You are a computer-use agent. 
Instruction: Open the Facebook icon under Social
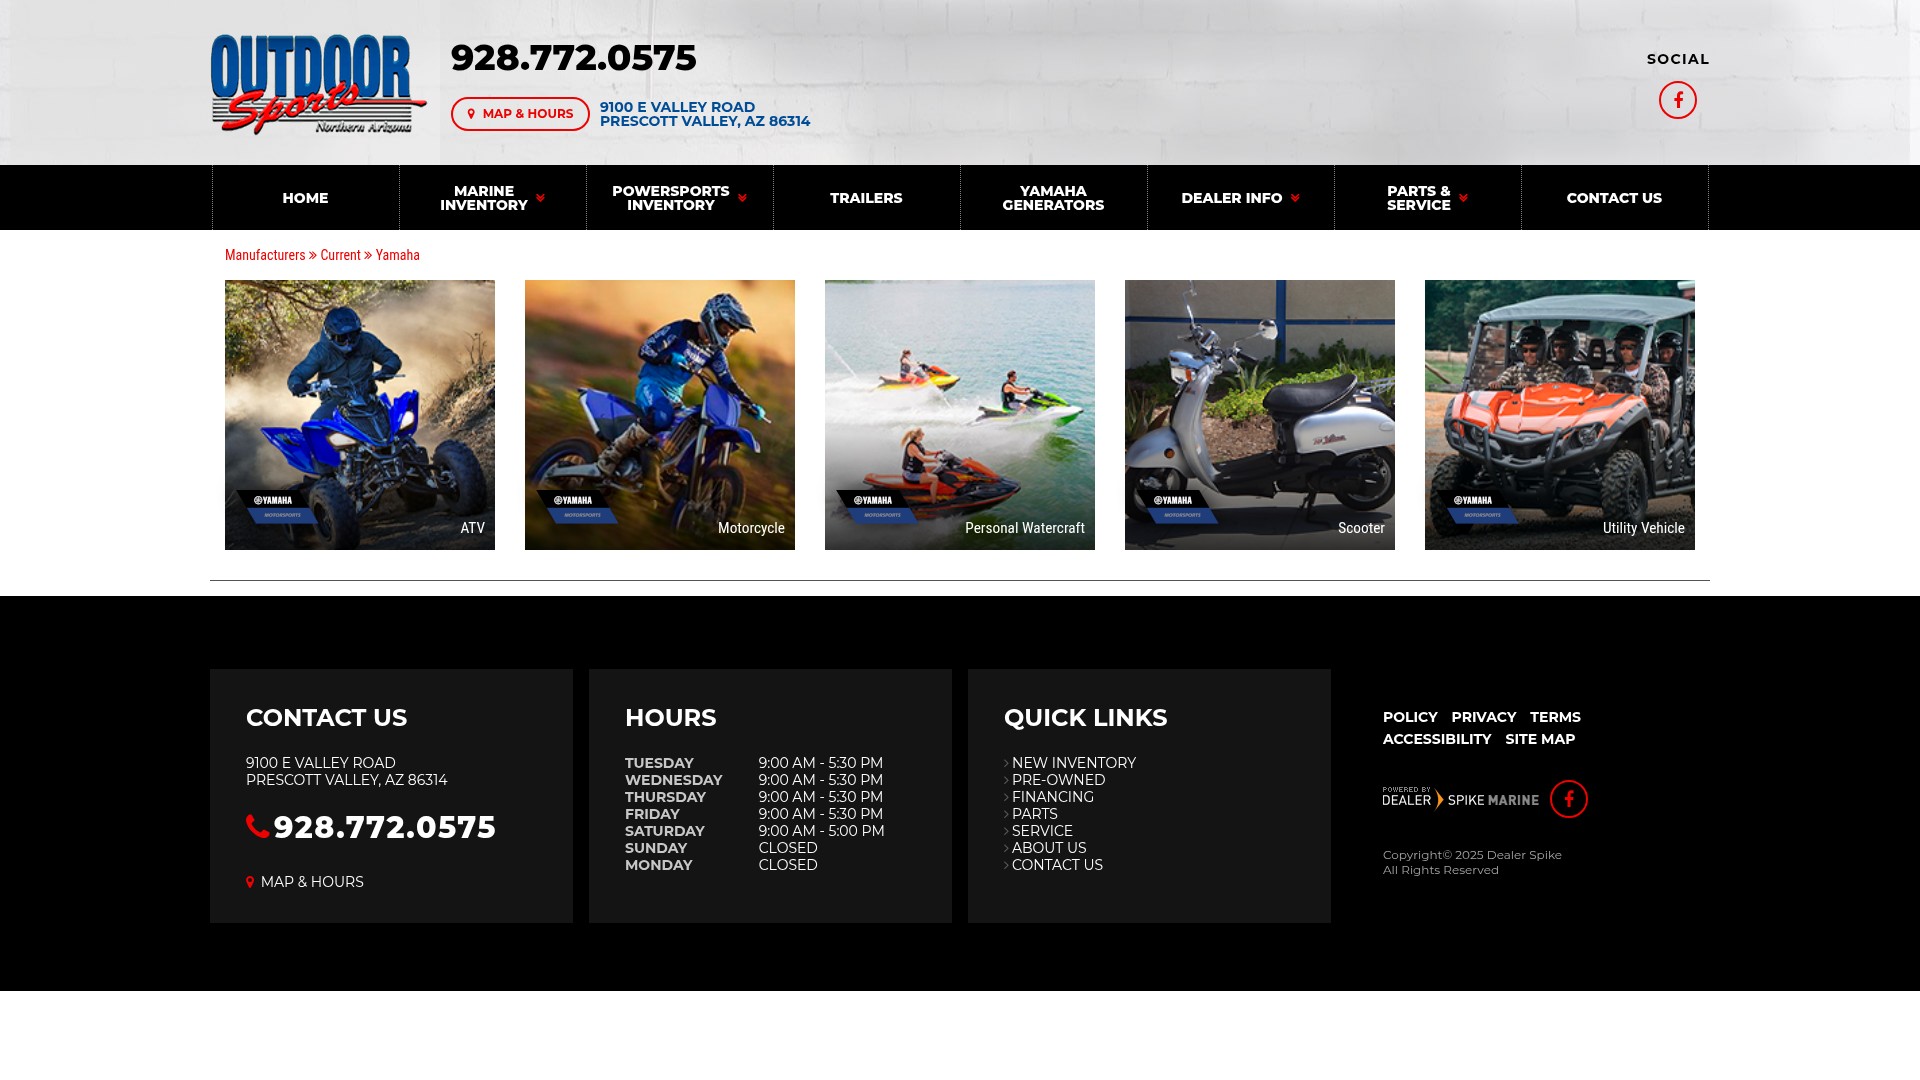click(1678, 100)
